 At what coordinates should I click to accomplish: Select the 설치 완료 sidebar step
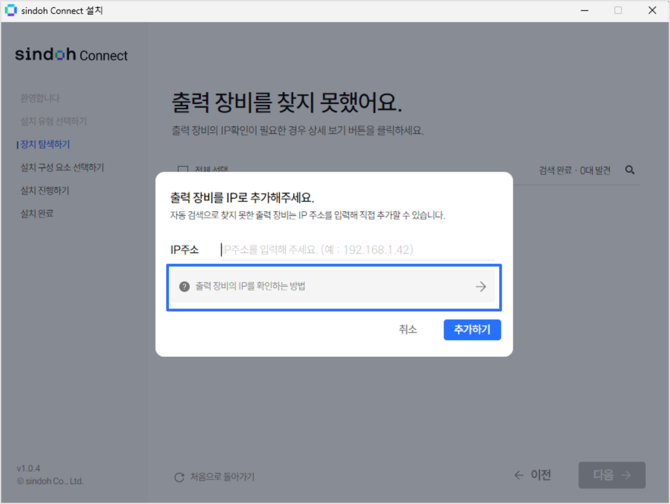coord(37,214)
